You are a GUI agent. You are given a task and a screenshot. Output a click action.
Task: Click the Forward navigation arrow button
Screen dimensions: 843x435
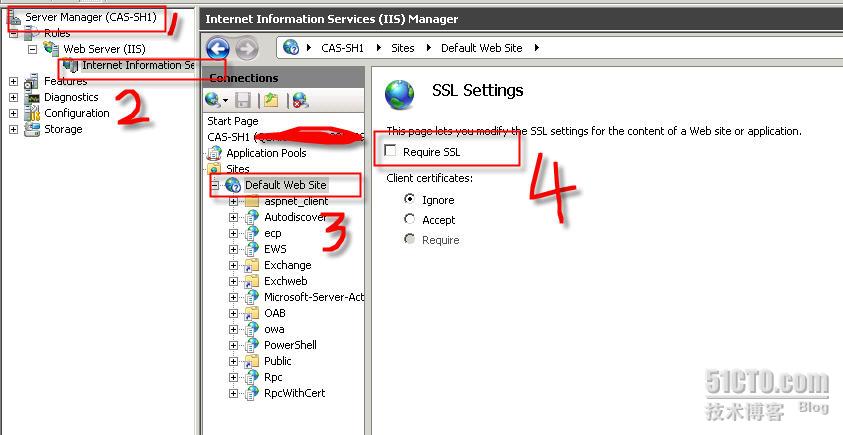[x=247, y=48]
